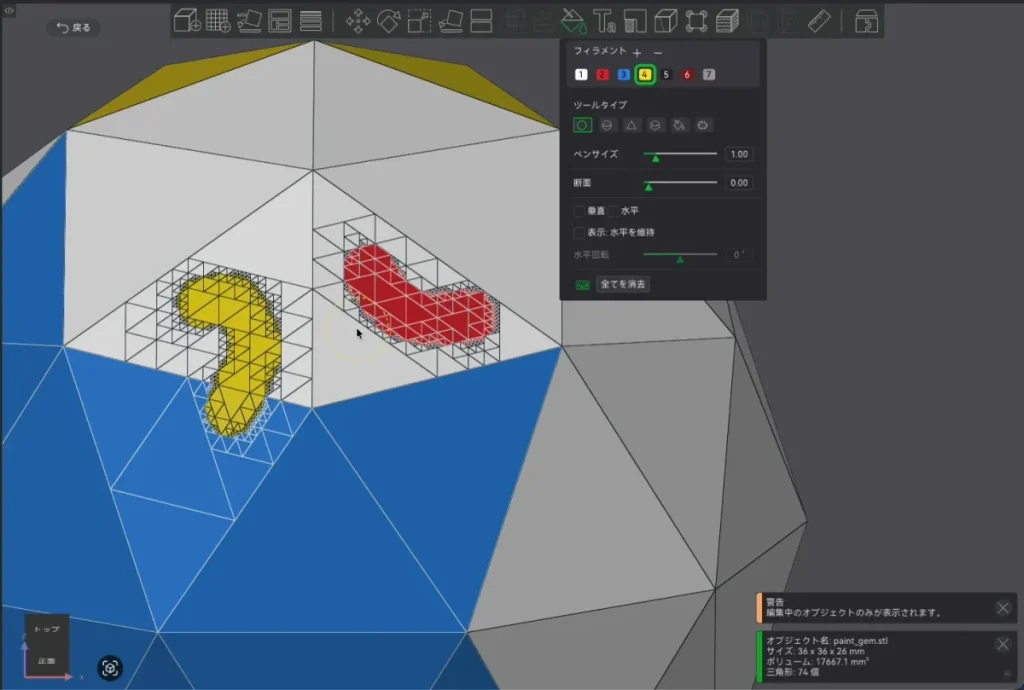Select the circle brush tool type
1024x690 pixels.
pyautogui.click(x=583, y=125)
